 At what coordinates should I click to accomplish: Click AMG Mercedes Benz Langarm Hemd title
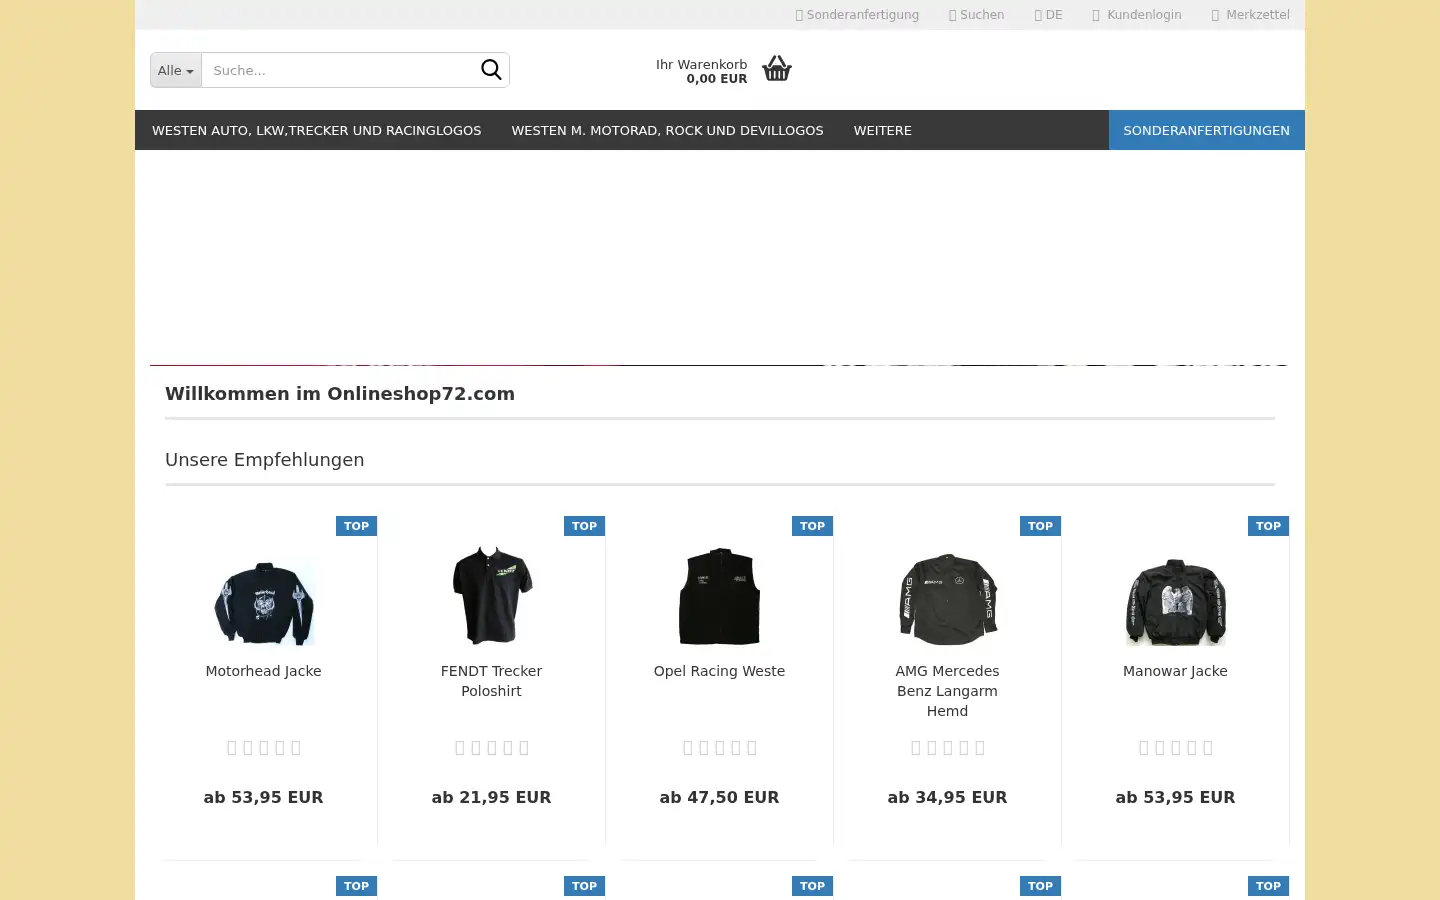[x=947, y=691]
